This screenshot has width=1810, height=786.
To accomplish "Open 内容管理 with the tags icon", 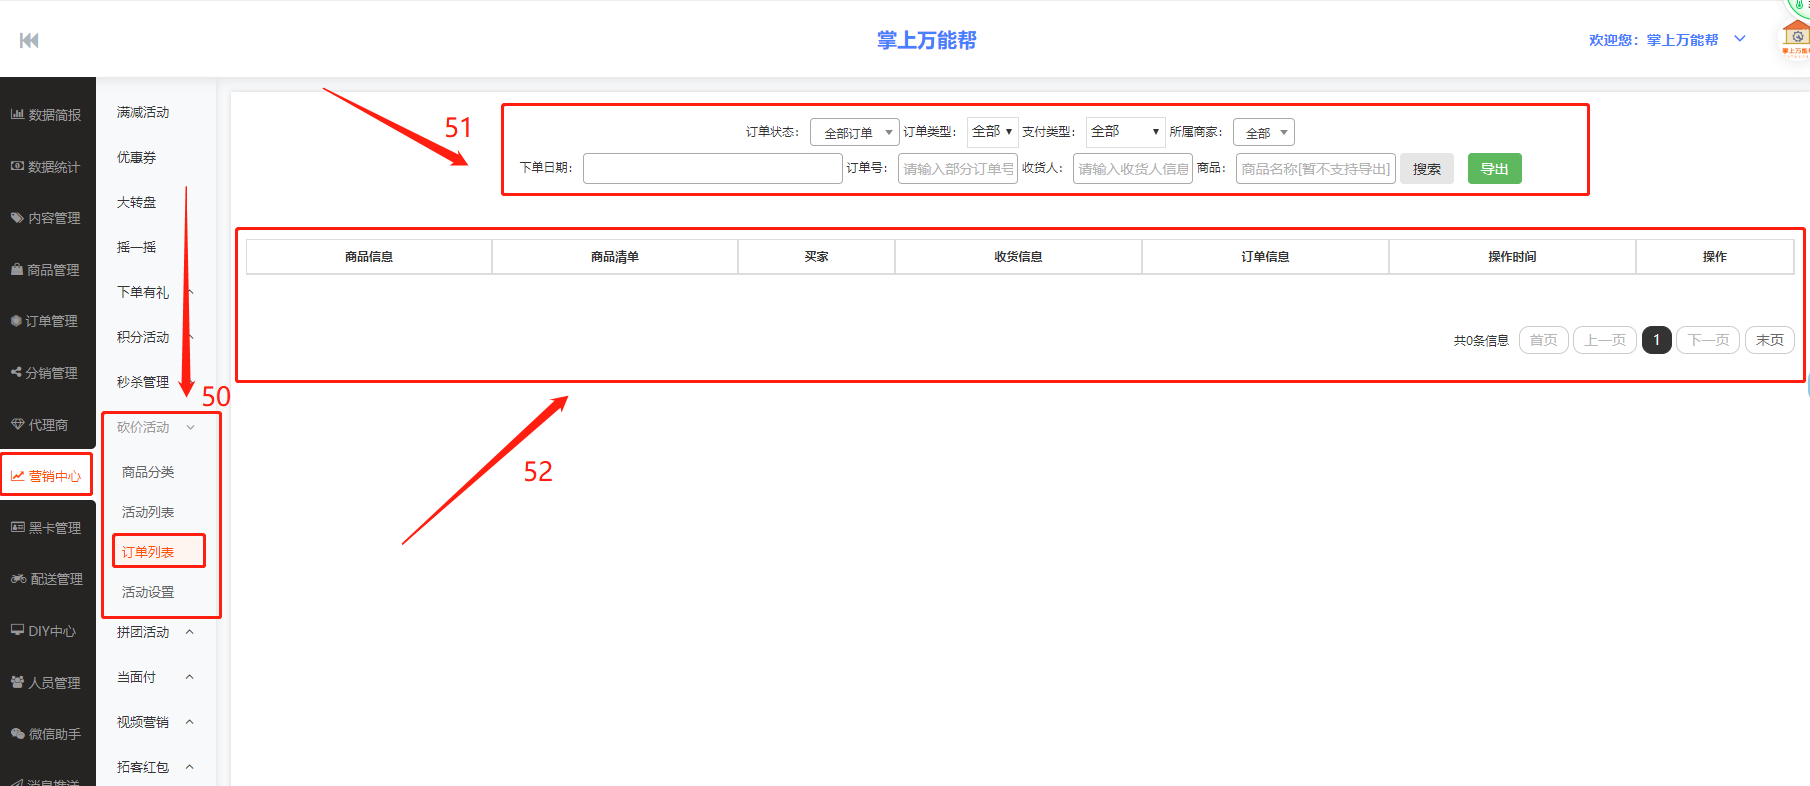I will tap(47, 218).
